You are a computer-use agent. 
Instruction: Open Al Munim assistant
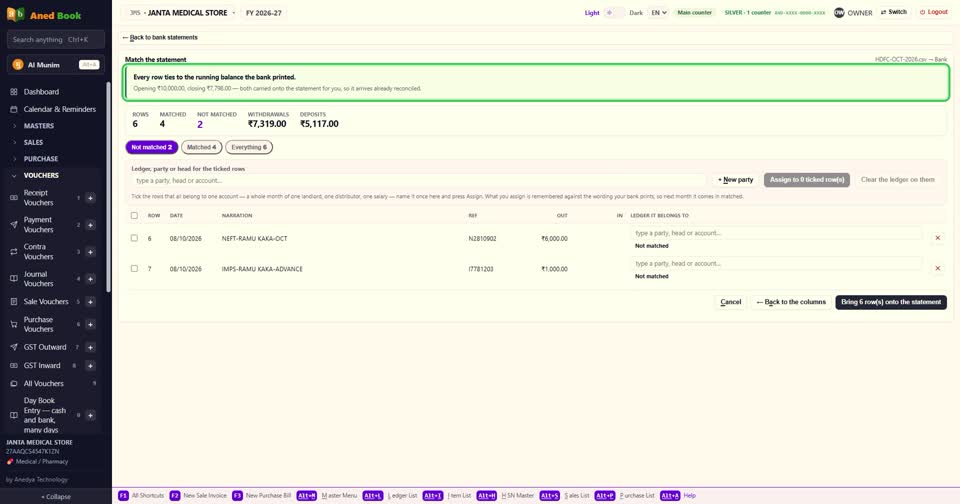pos(56,64)
